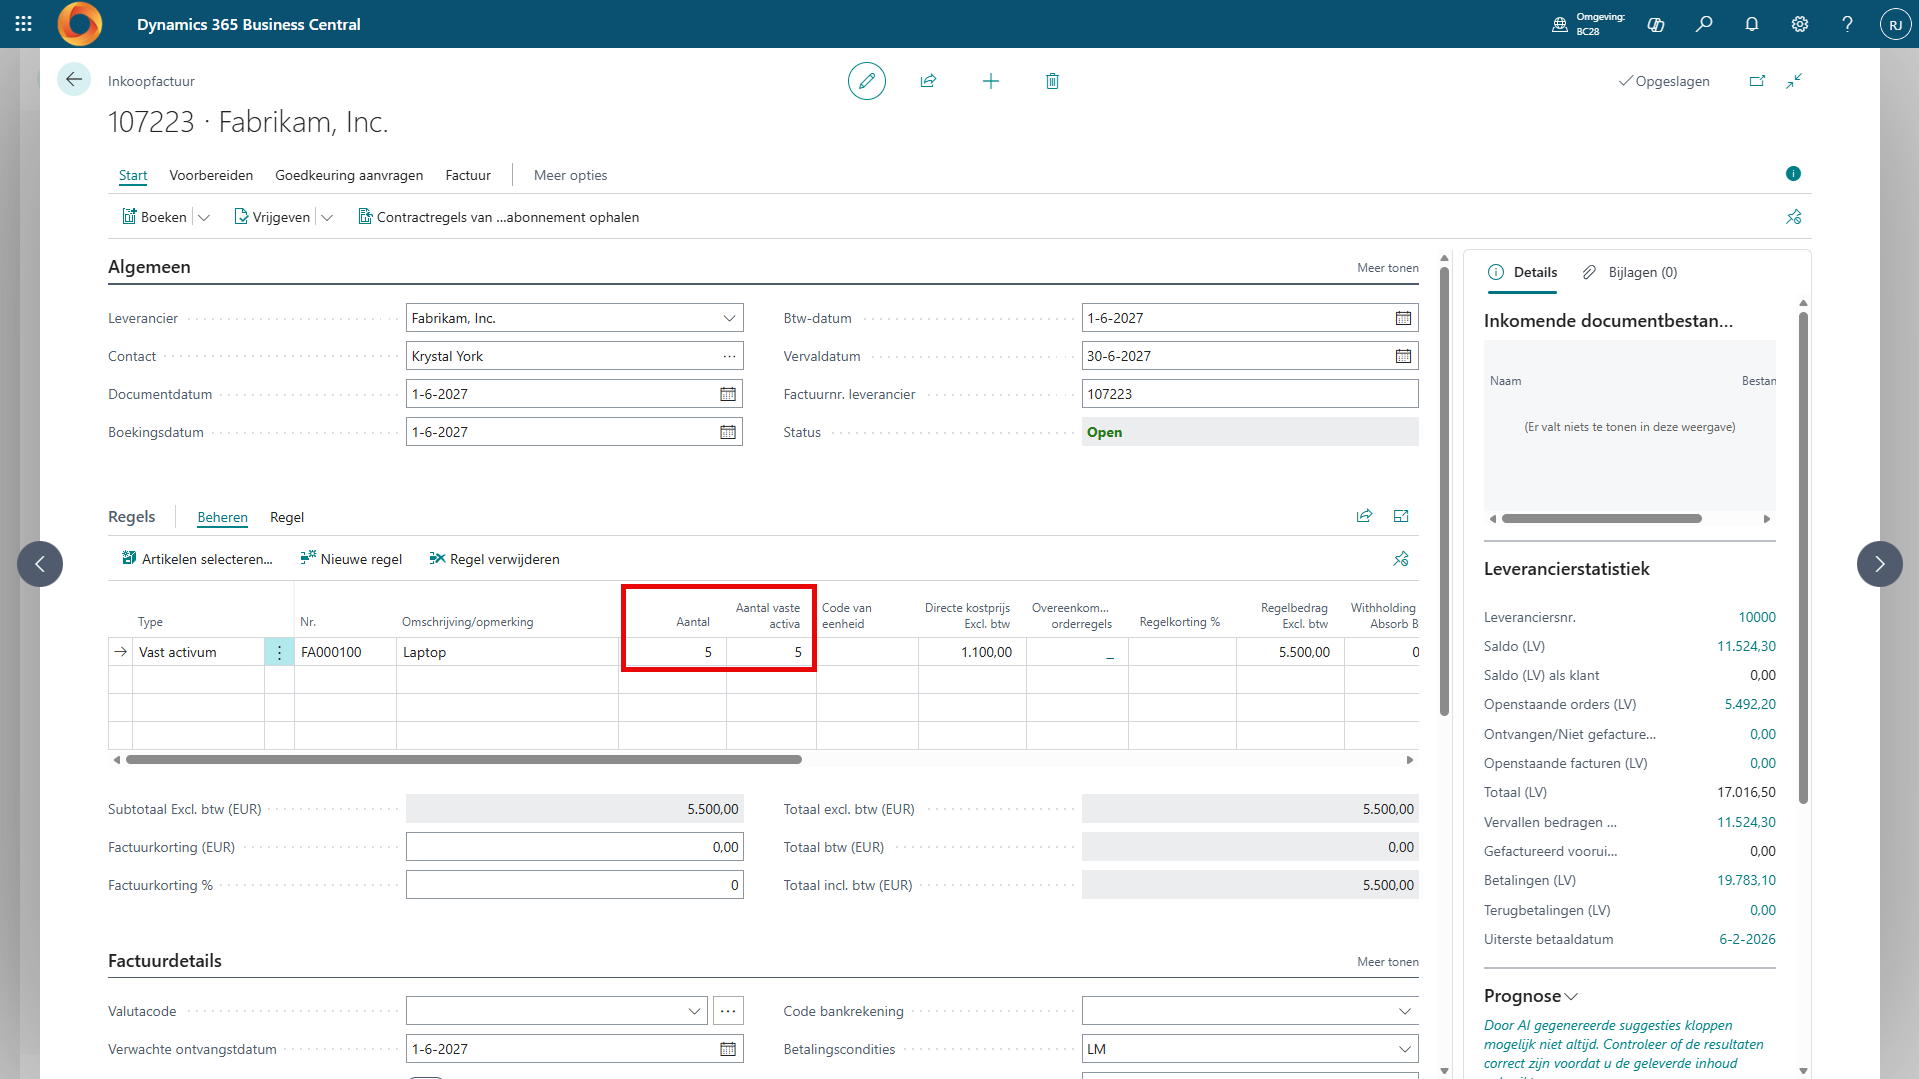1919x1079 pixels.
Task: Click the share icon in header
Action: 928,81
